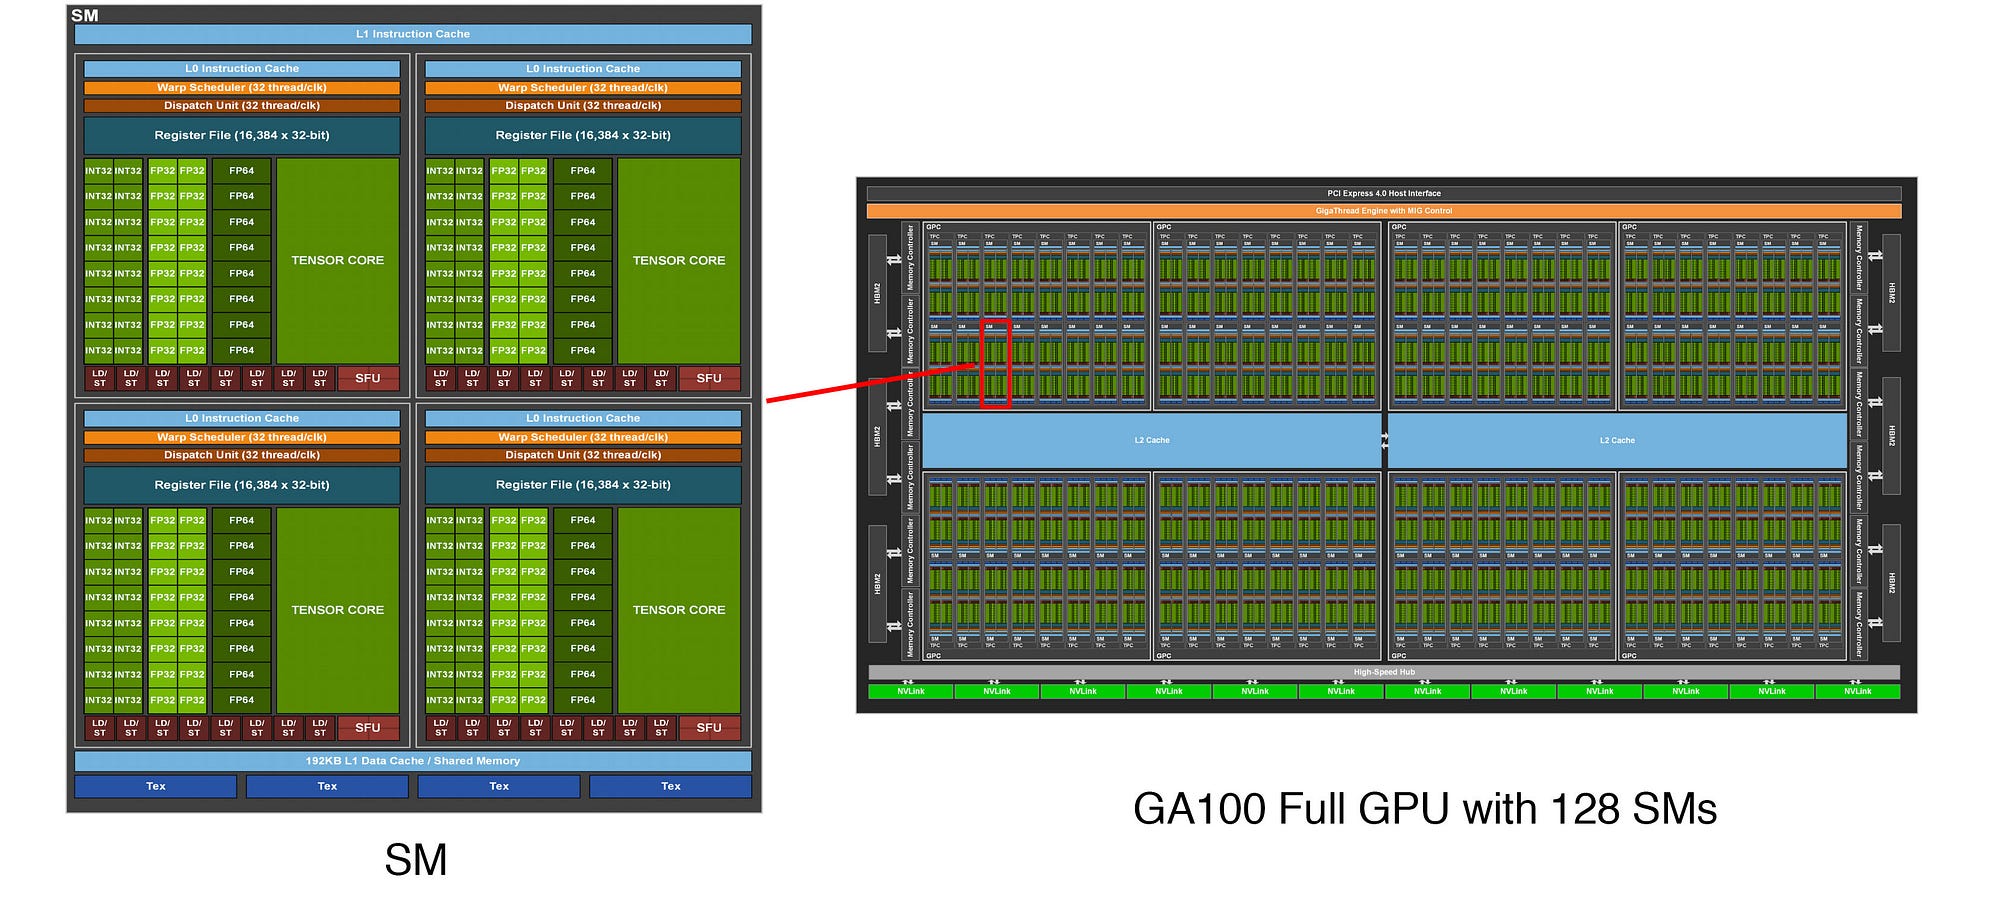Select the top-left partition's Register File block
Screen dimensions: 2000x897
(242, 135)
